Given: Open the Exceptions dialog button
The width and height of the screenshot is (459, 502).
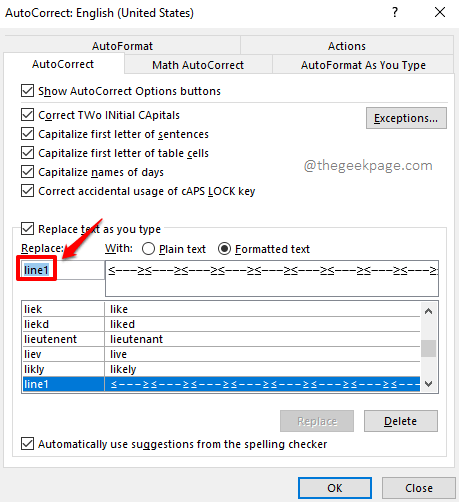Looking at the screenshot, I should point(406,118).
